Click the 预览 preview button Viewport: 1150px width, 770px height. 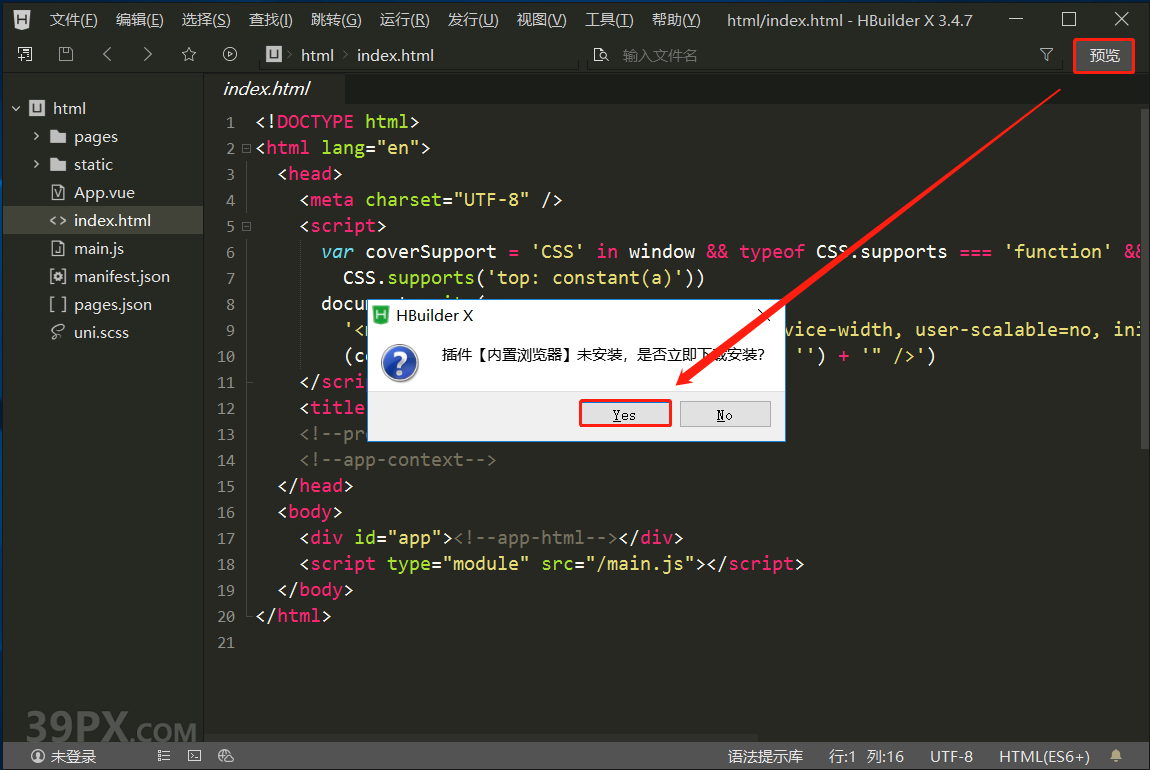(1104, 56)
